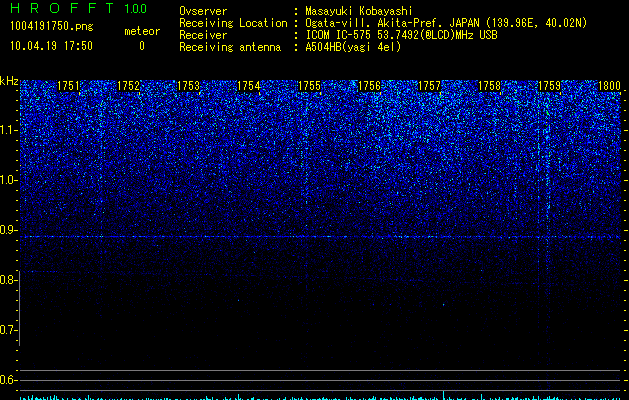
Task: Click the ICOM IC-575 receiver text
Action: pyautogui.click(x=401, y=35)
